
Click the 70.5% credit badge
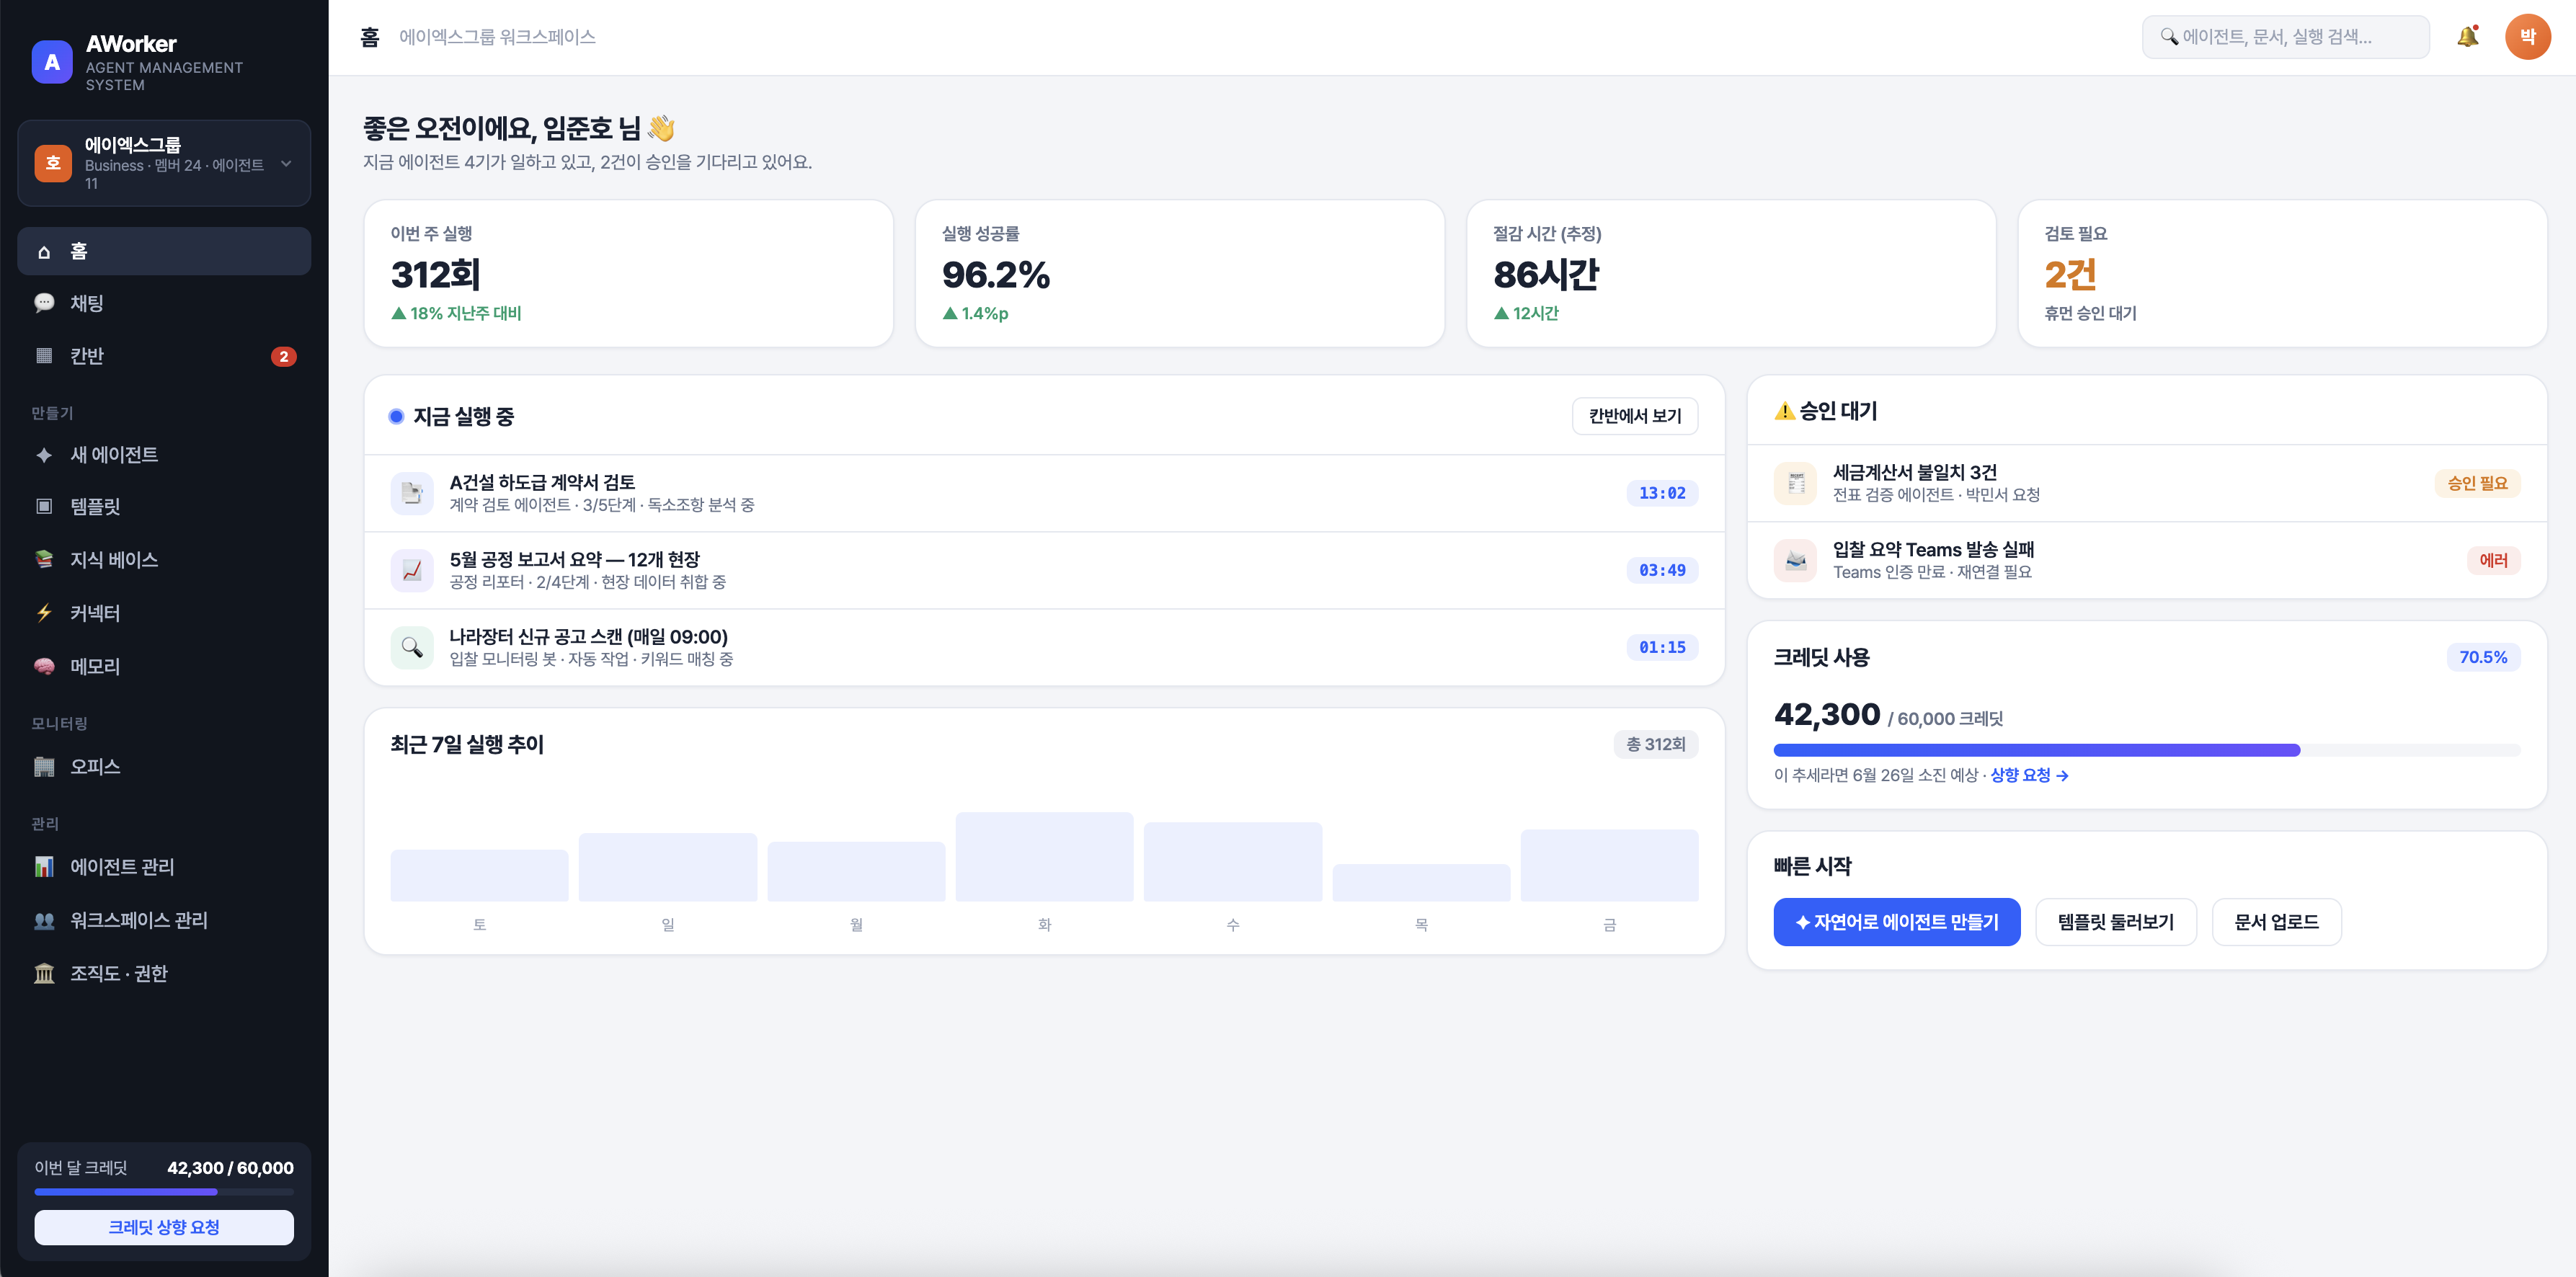pos(2482,657)
